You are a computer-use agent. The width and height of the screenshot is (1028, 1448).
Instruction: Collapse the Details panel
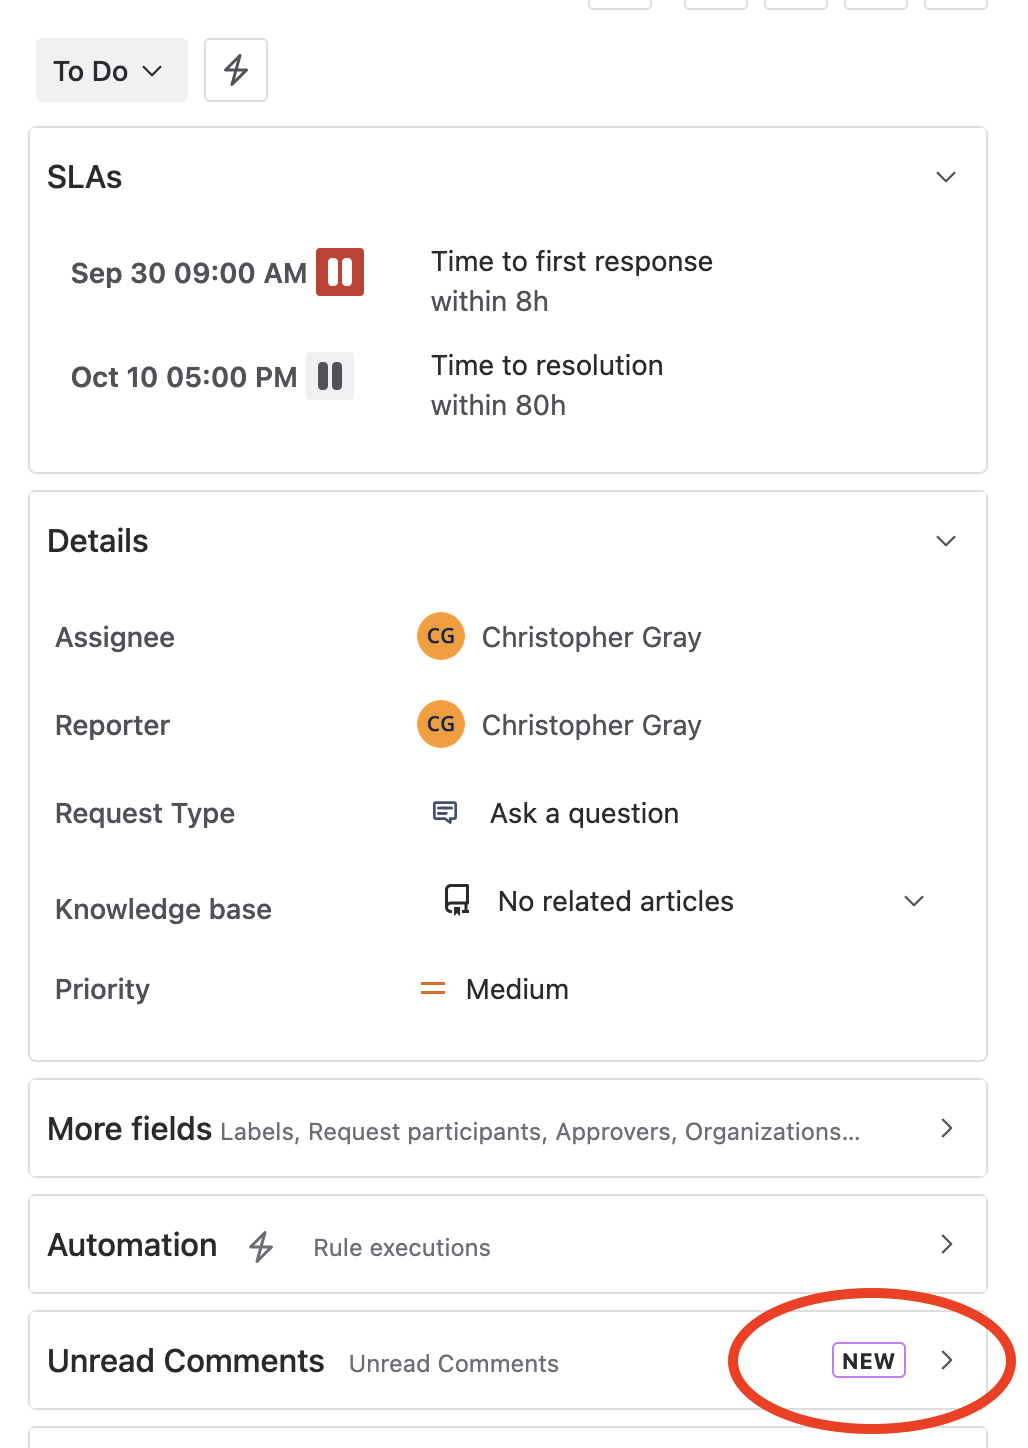pyautogui.click(x=945, y=541)
